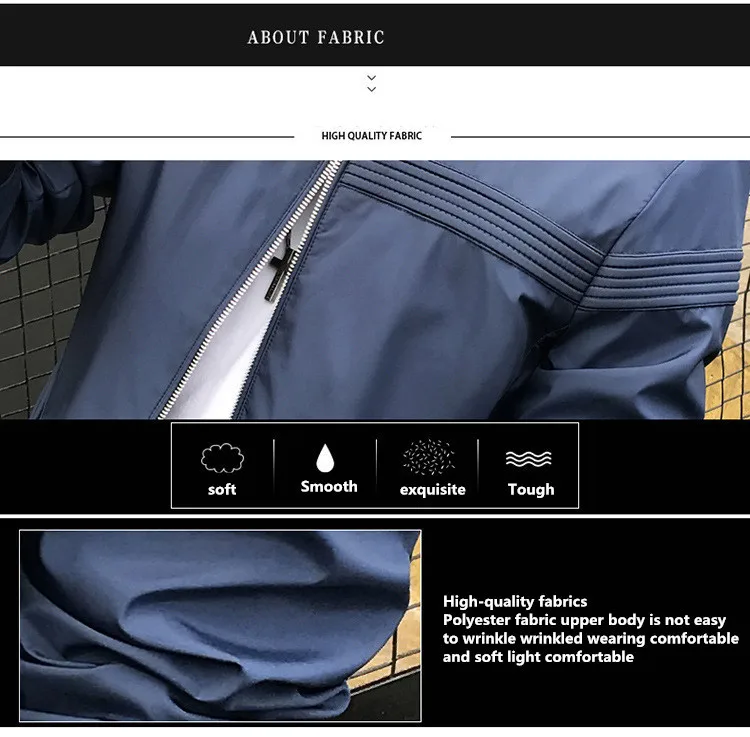Click the Polyester fabric upper body line
This screenshot has height=737, width=750.
[585, 620]
